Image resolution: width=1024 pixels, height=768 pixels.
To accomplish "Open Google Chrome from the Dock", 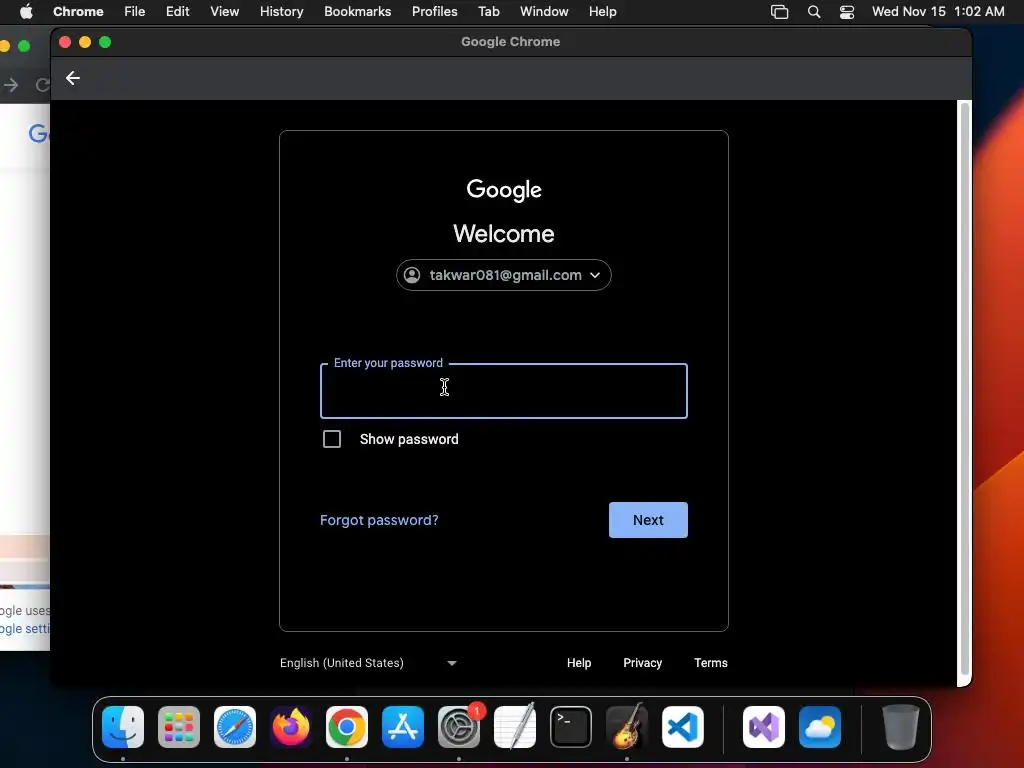I will click(347, 727).
